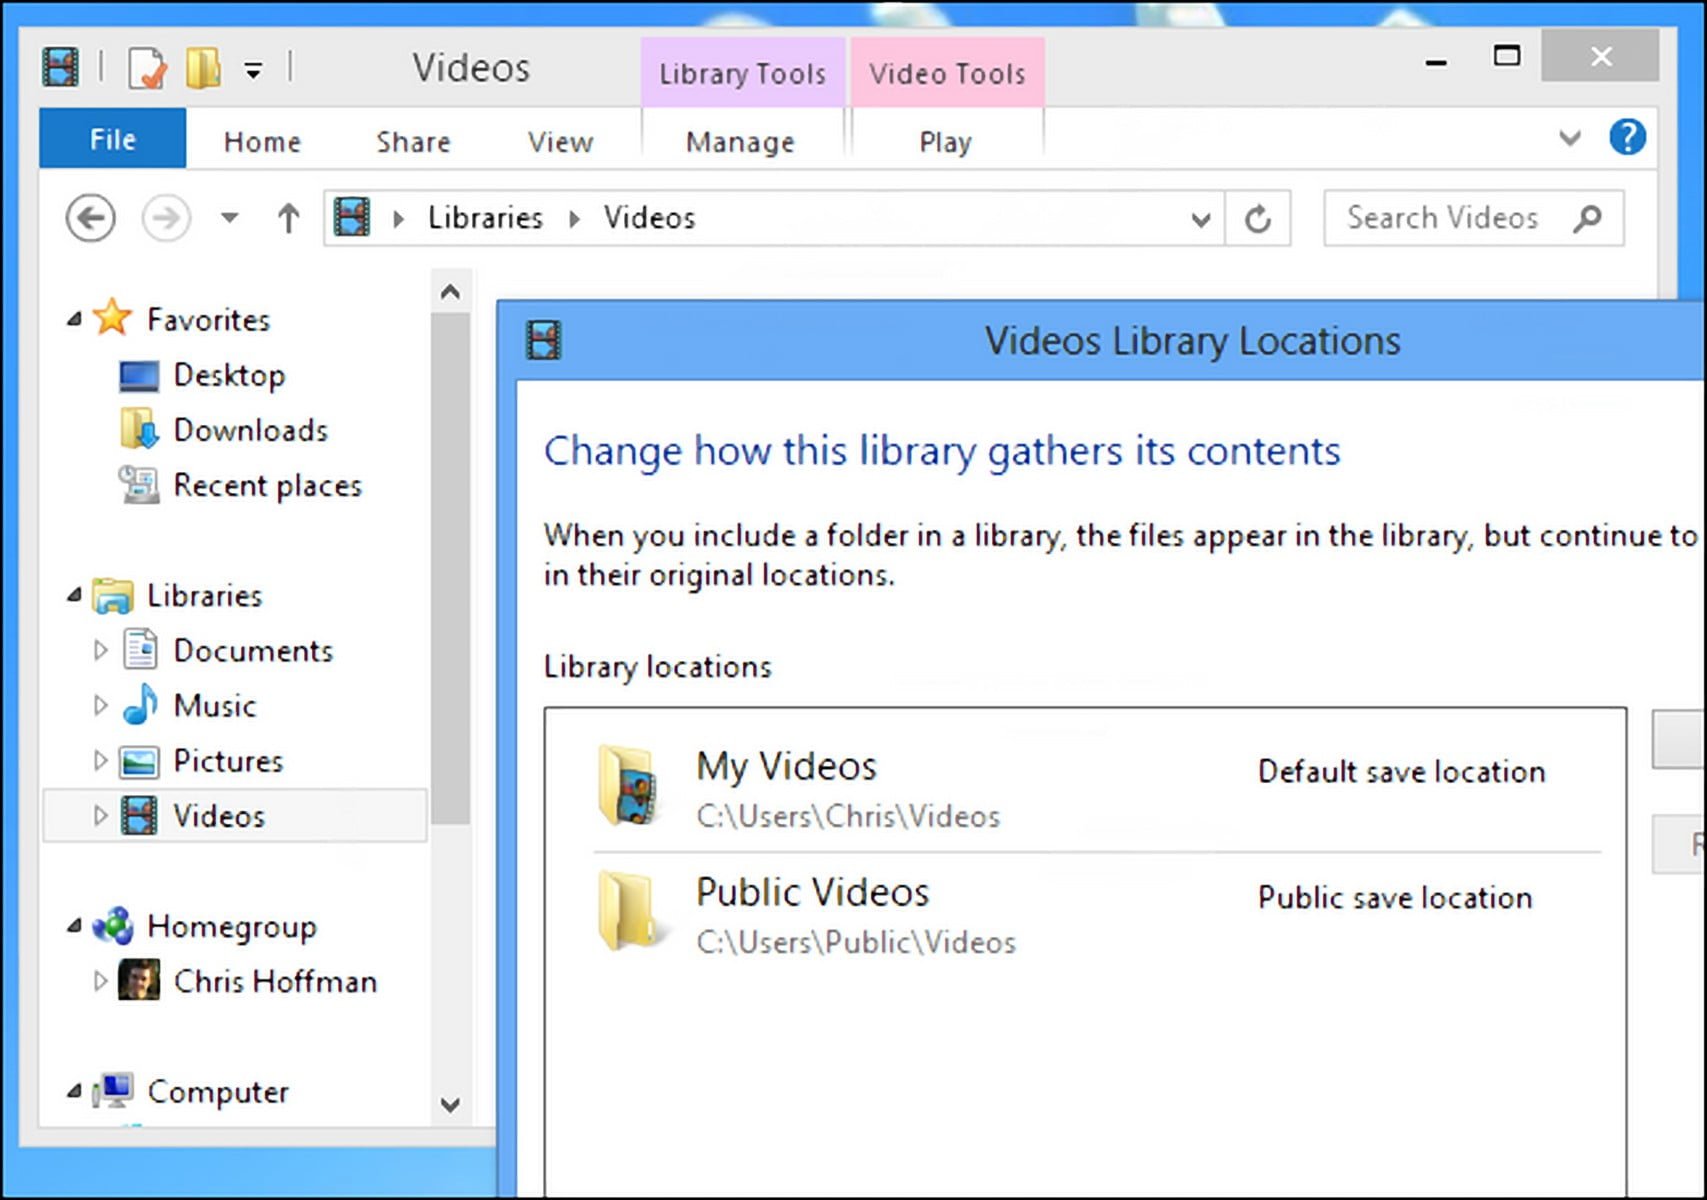Open the Customize Quick Access Toolbar dropdown
Image resolution: width=1707 pixels, height=1200 pixels.
point(254,70)
